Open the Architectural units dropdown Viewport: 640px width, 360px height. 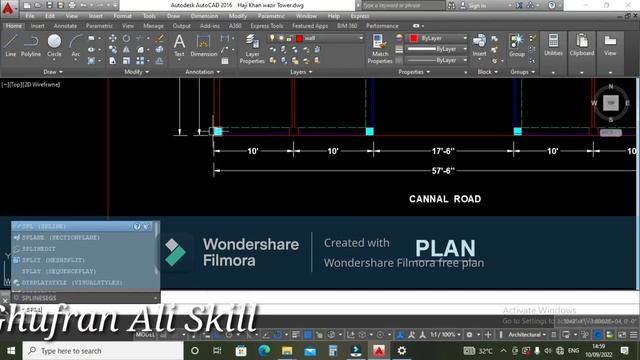point(527,335)
